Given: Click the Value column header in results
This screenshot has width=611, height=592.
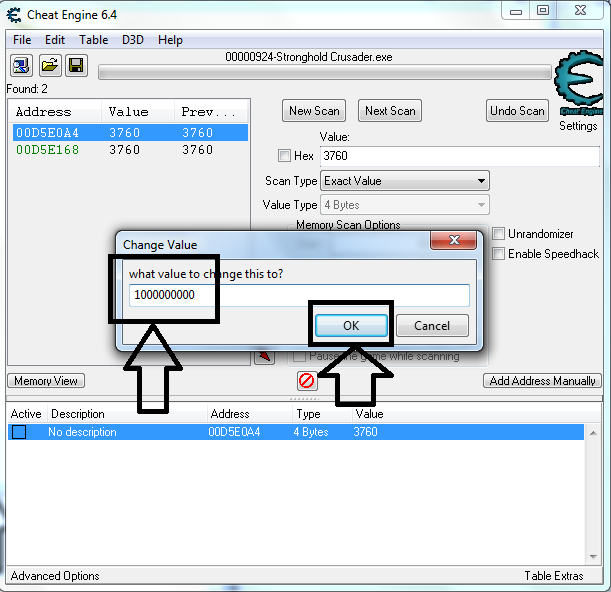Looking at the screenshot, I should coord(138,112).
